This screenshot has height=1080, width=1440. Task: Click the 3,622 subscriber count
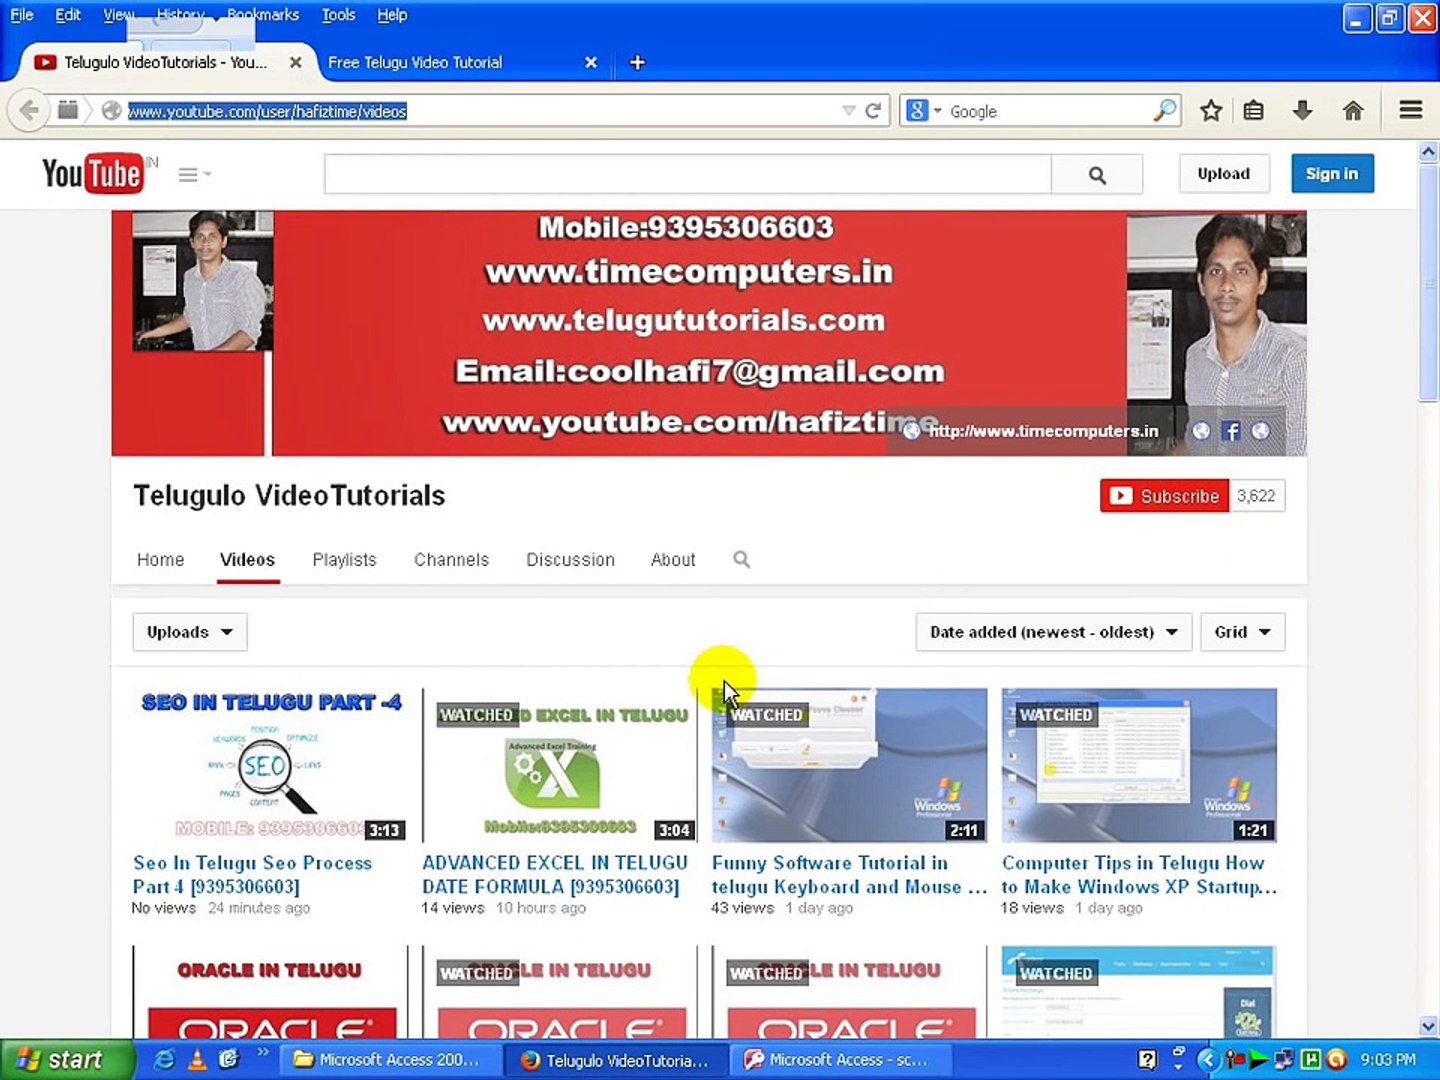pyautogui.click(x=1256, y=496)
